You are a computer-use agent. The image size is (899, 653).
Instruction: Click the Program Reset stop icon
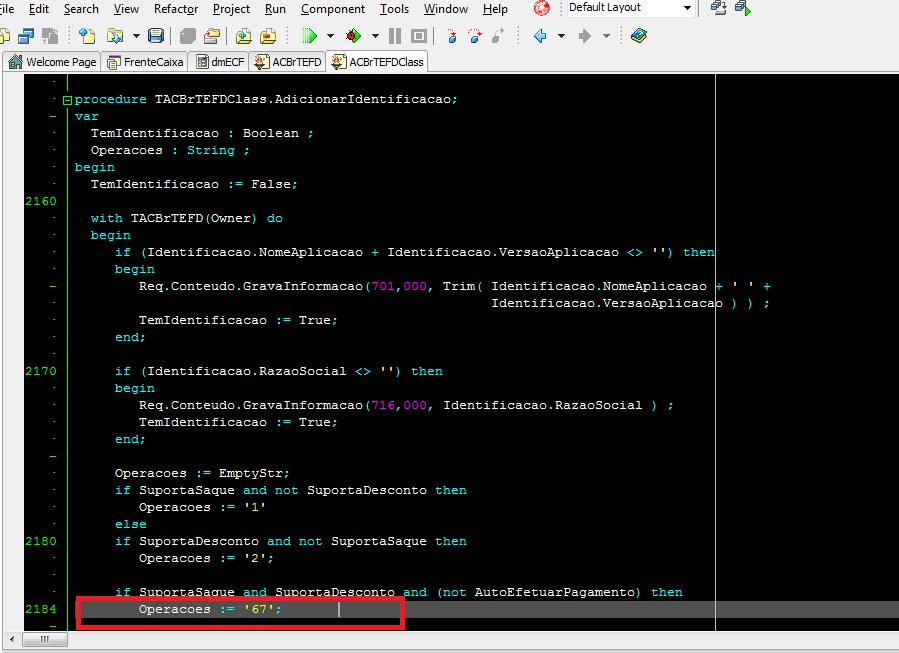point(419,36)
